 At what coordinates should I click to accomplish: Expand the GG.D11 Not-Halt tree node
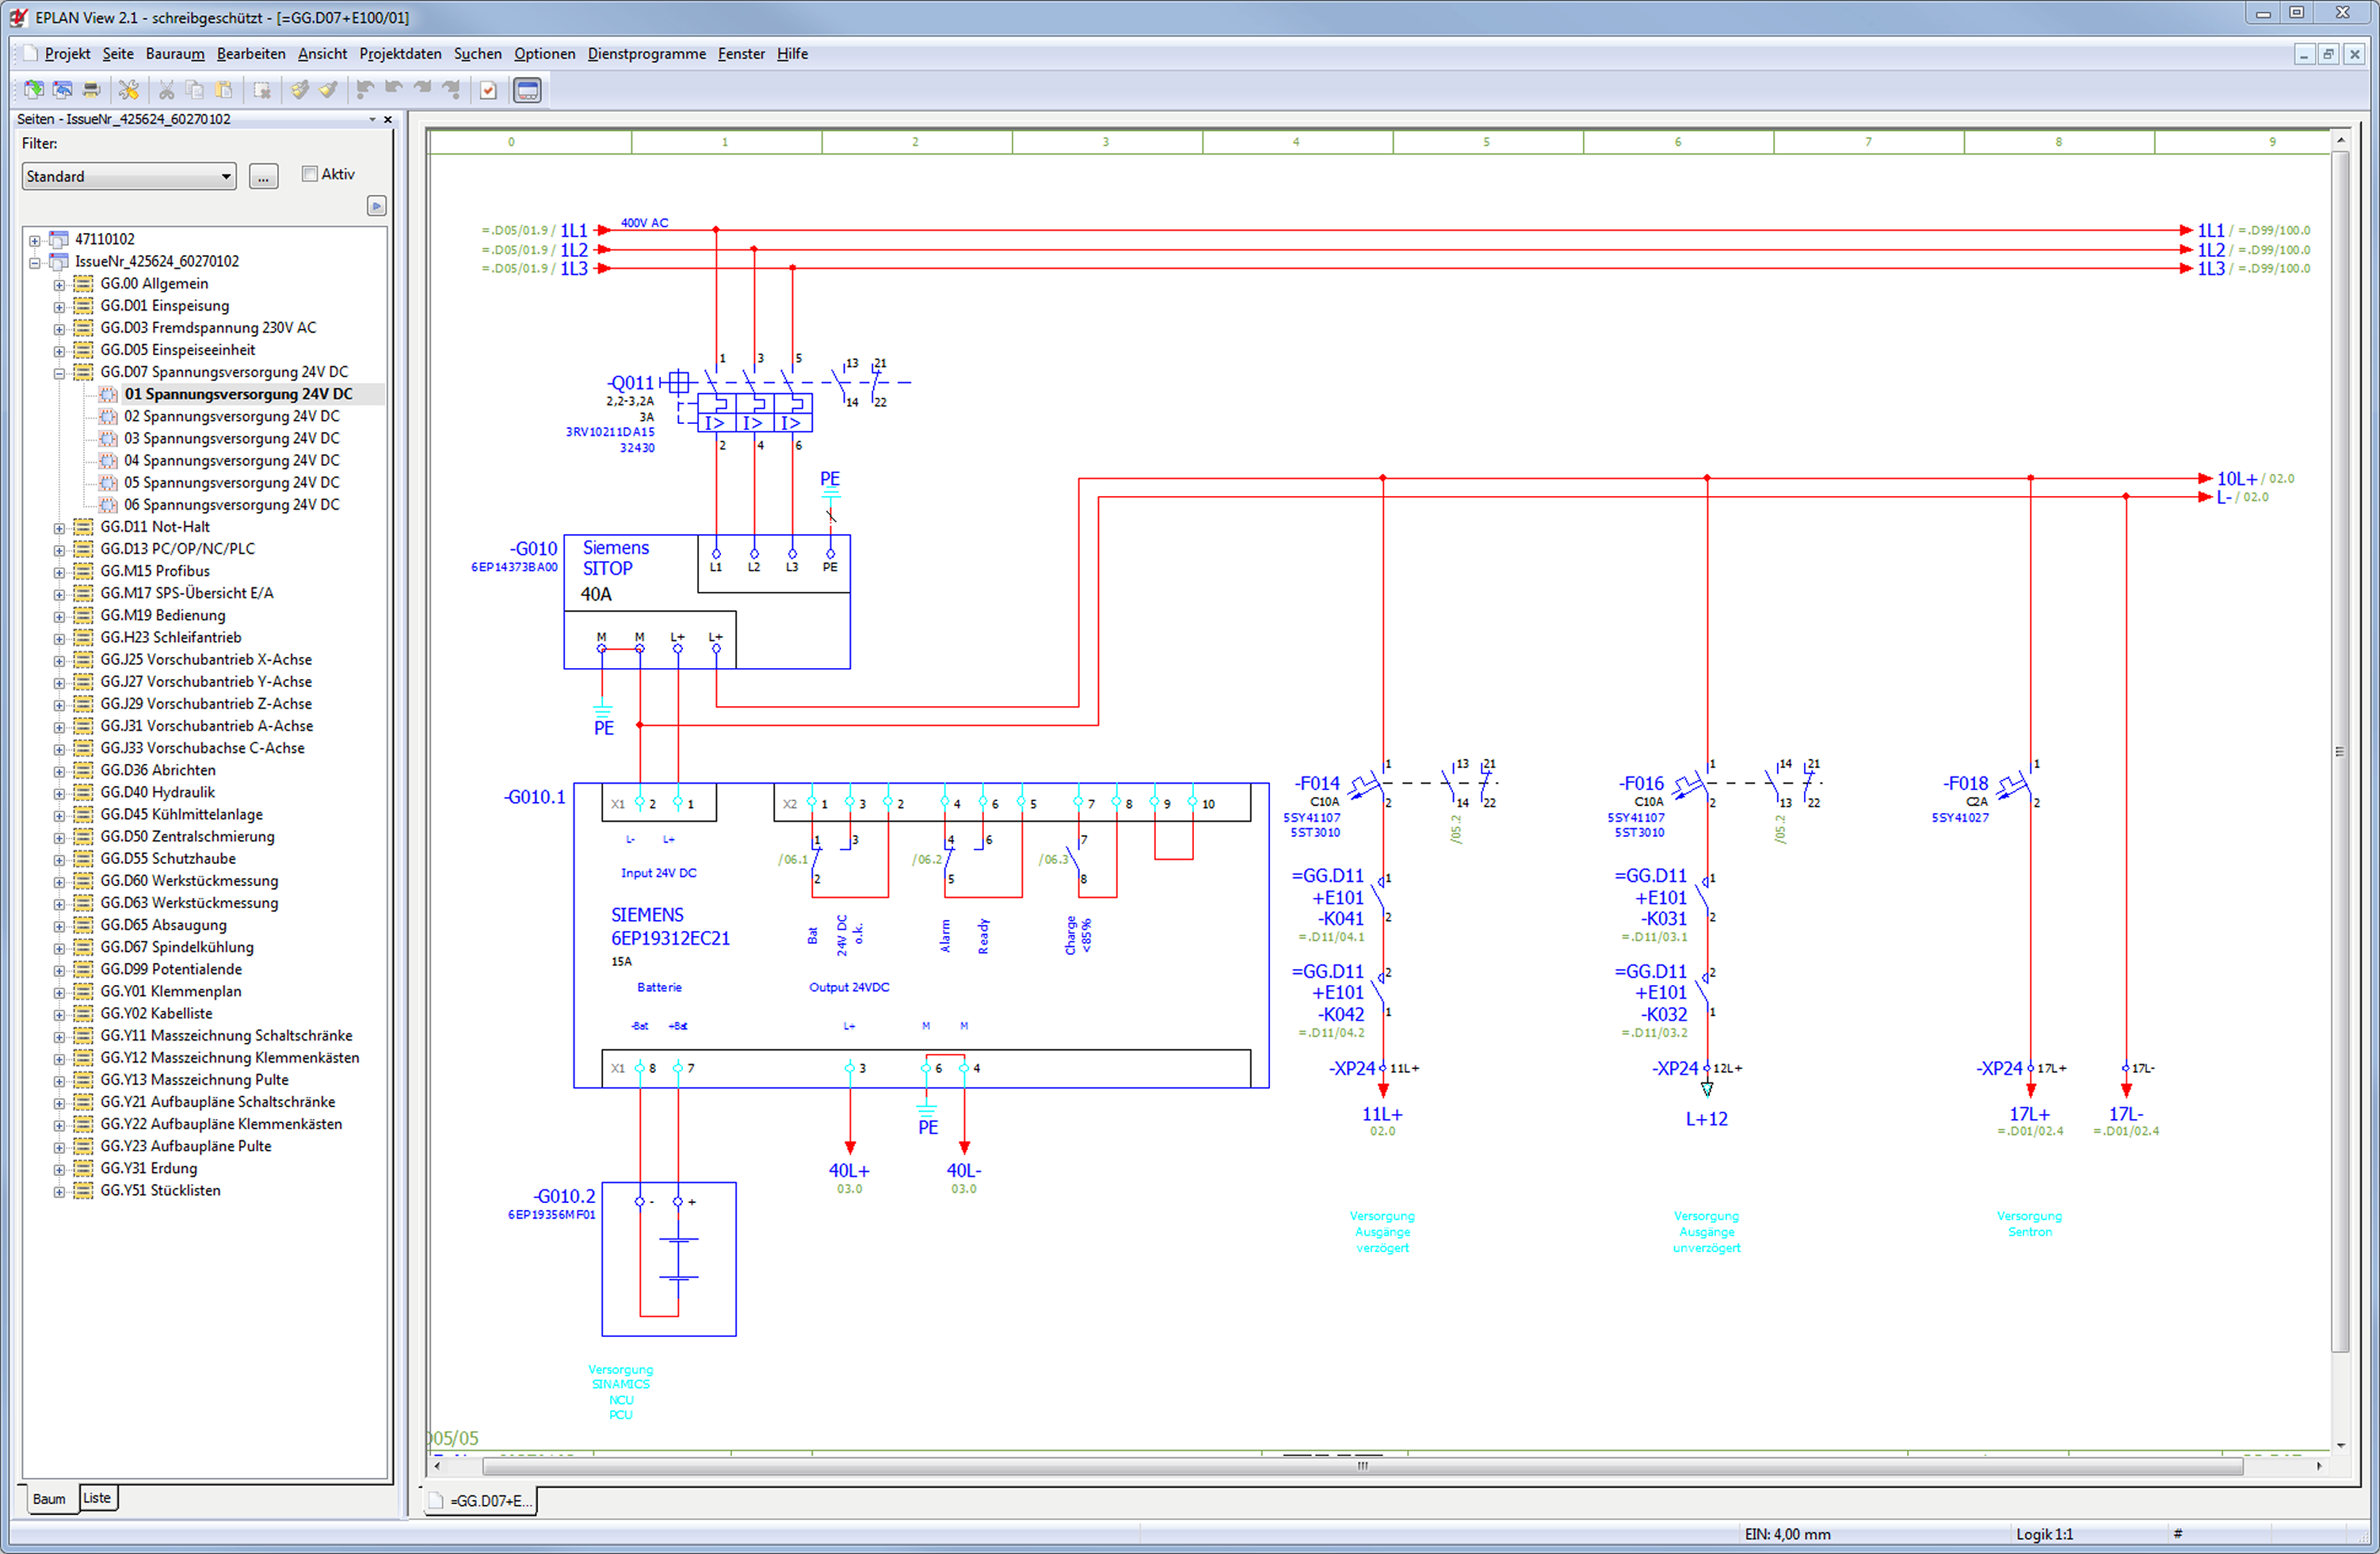(59, 528)
